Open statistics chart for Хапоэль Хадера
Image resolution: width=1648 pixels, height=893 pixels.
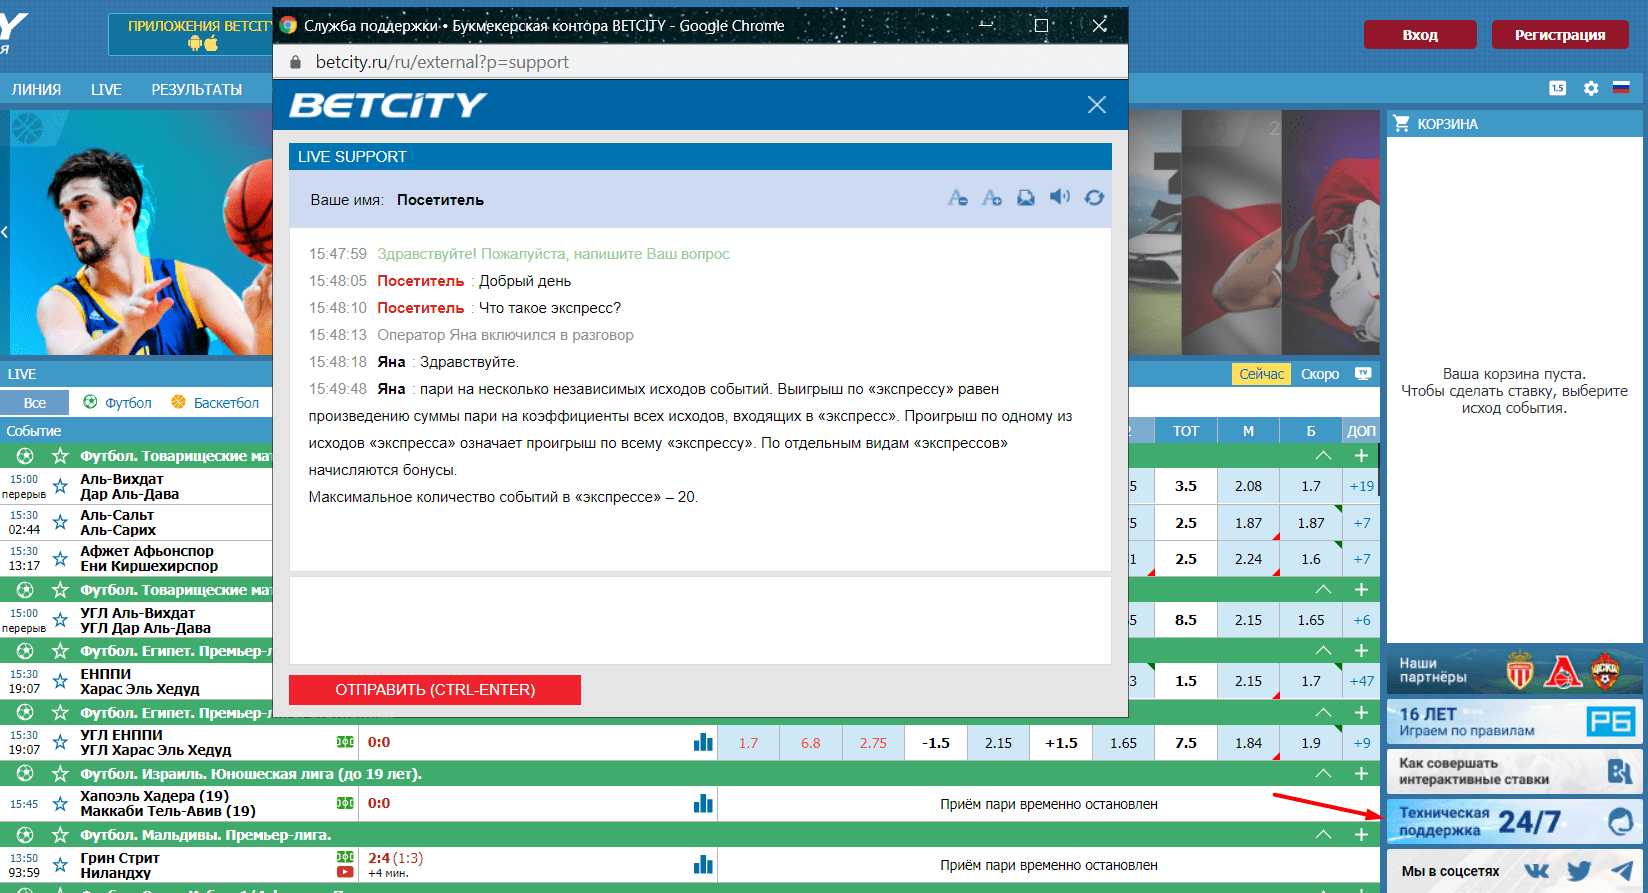[x=703, y=803]
